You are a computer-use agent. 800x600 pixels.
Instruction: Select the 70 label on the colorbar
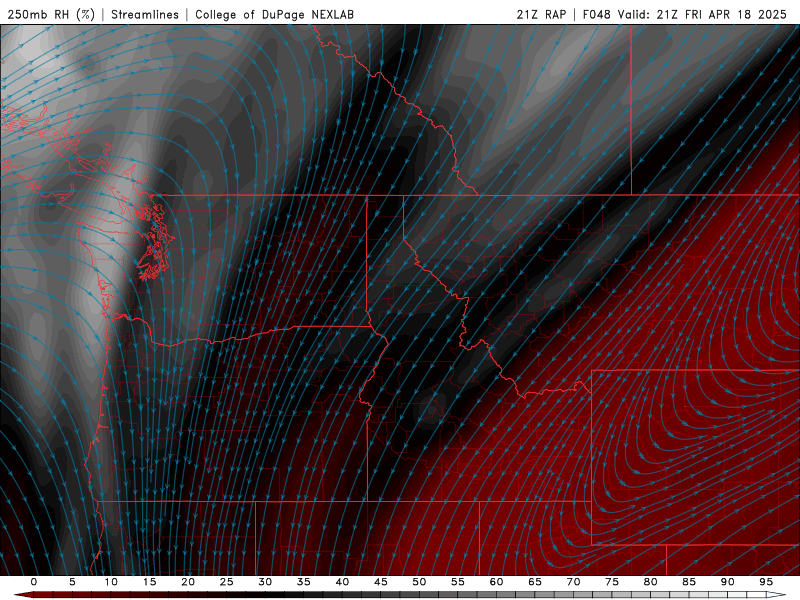573,582
